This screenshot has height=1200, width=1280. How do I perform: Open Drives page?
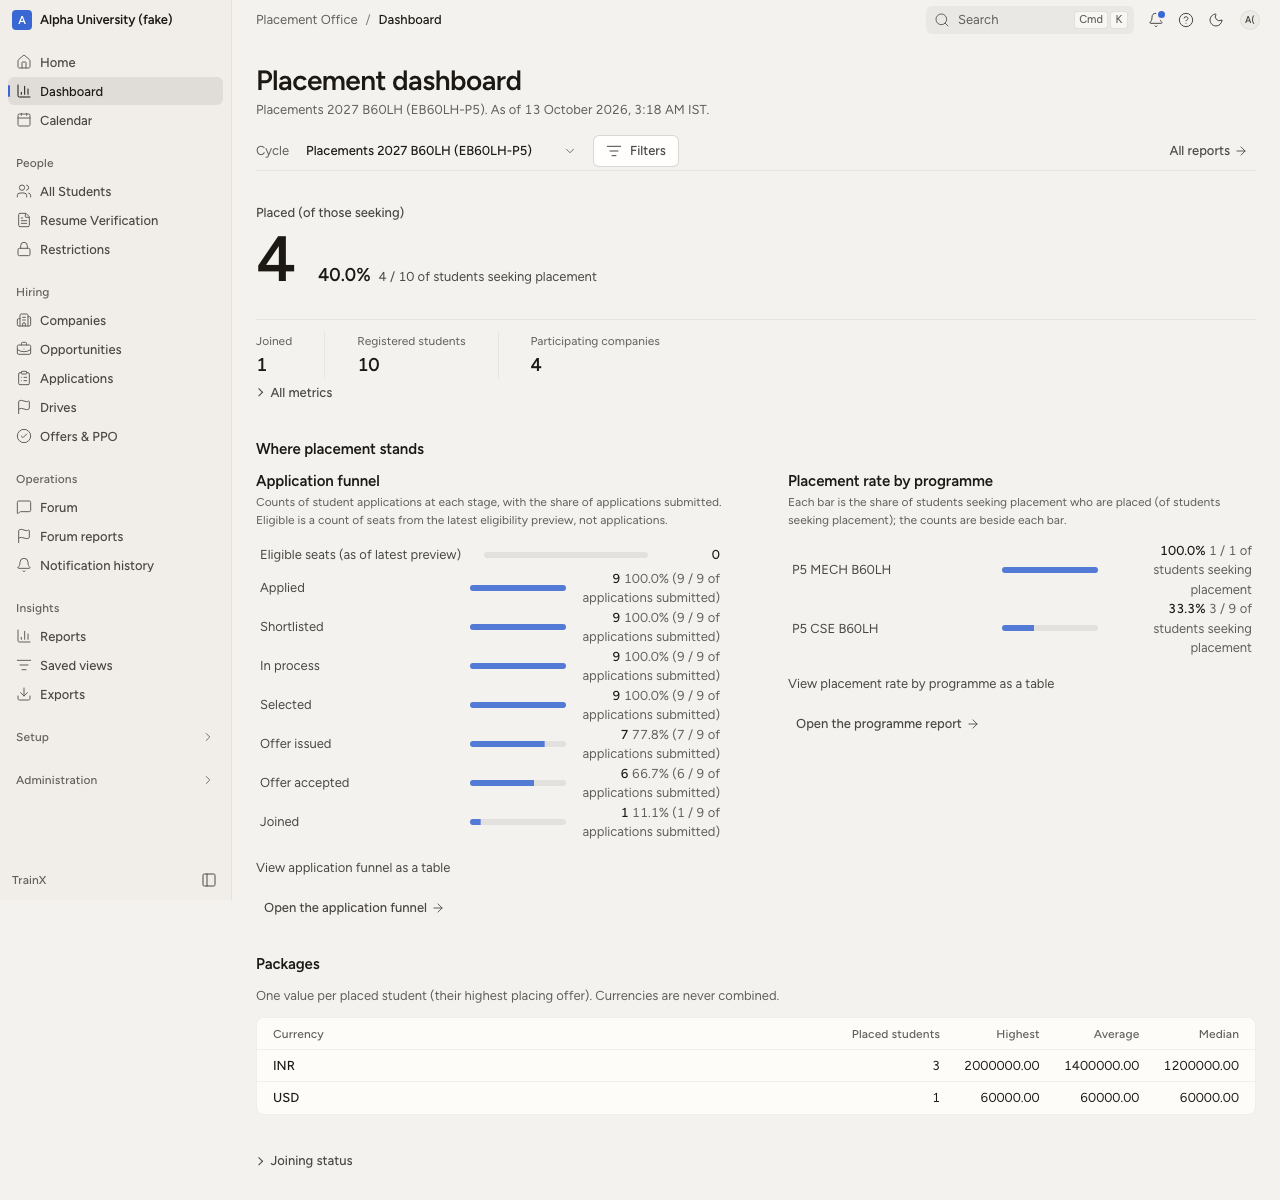(x=115, y=407)
